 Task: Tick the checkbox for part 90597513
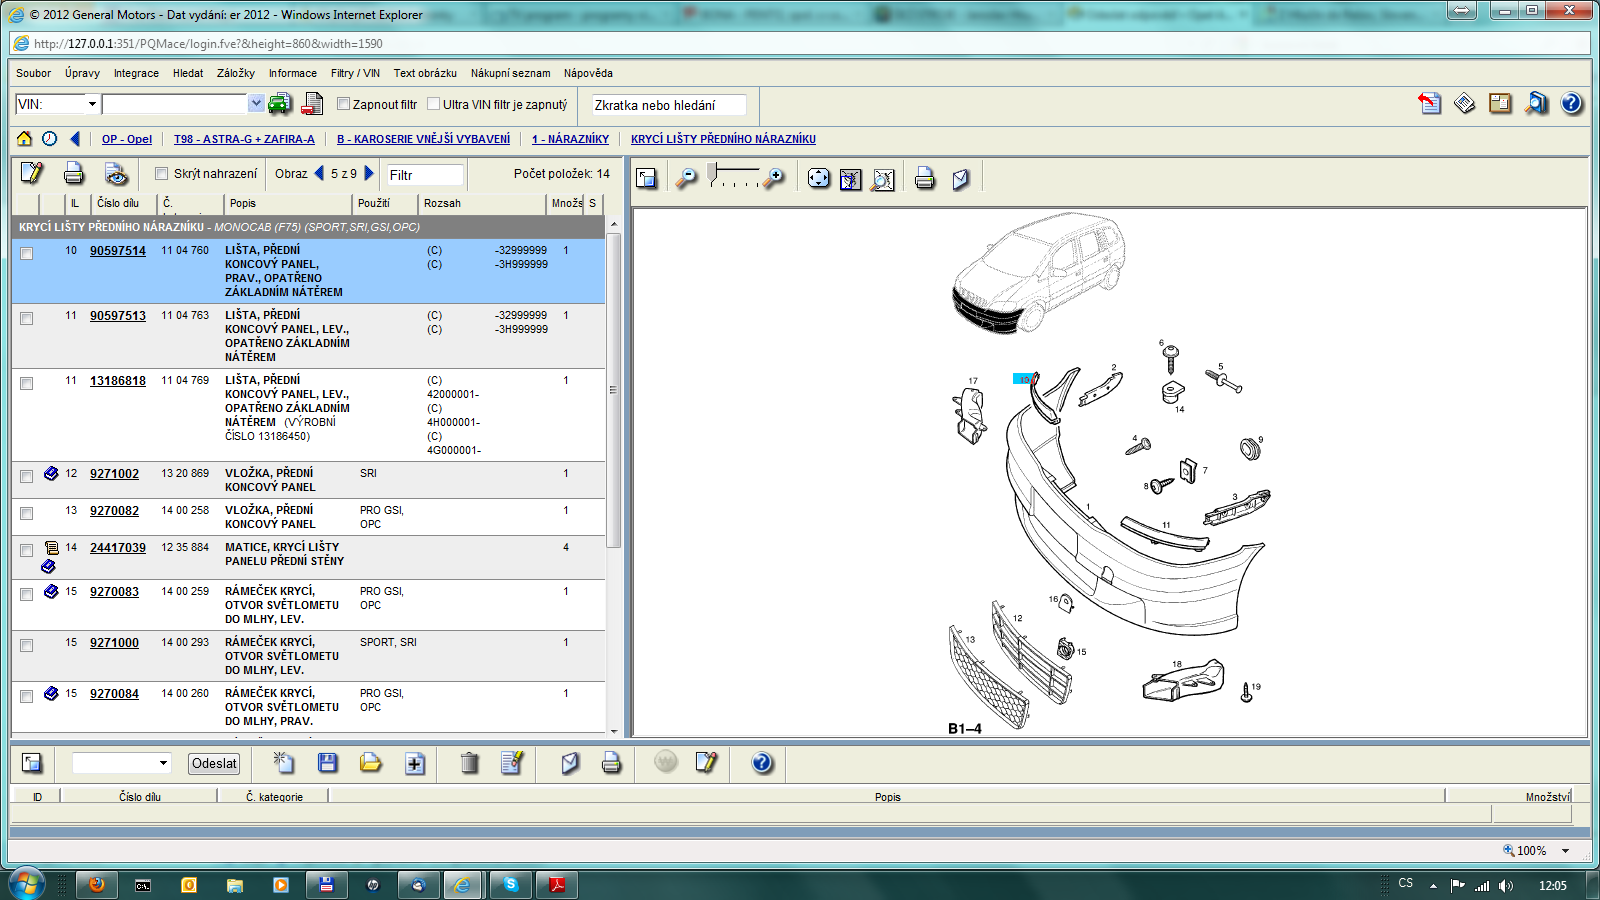click(27, 318)
